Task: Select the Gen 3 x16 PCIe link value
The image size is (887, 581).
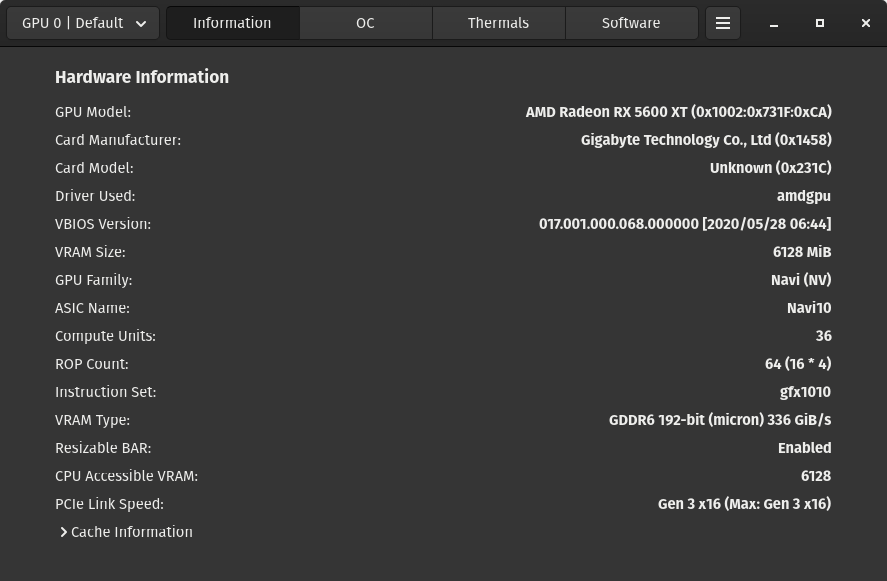Action: pyautogui.click(x=744, y=504)
